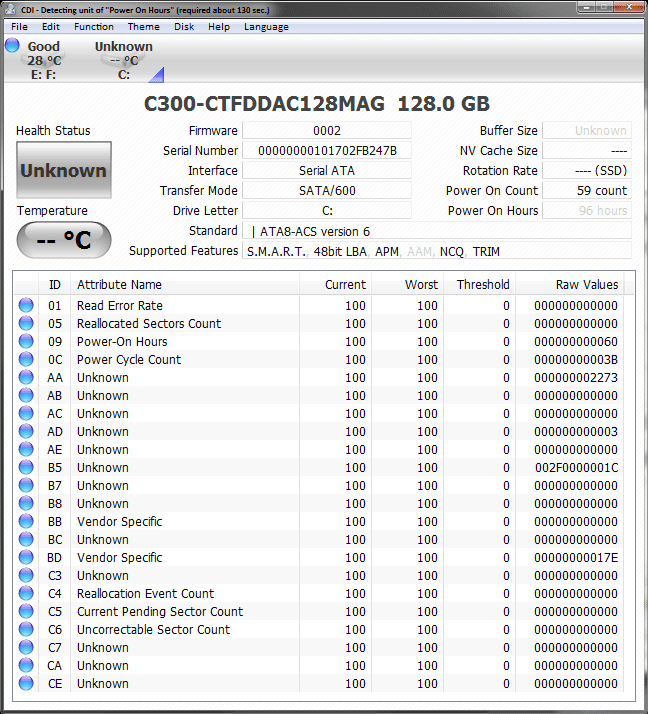Select the Power Cycle Count name
Viewport: 648px width, 714px height.
129,360
